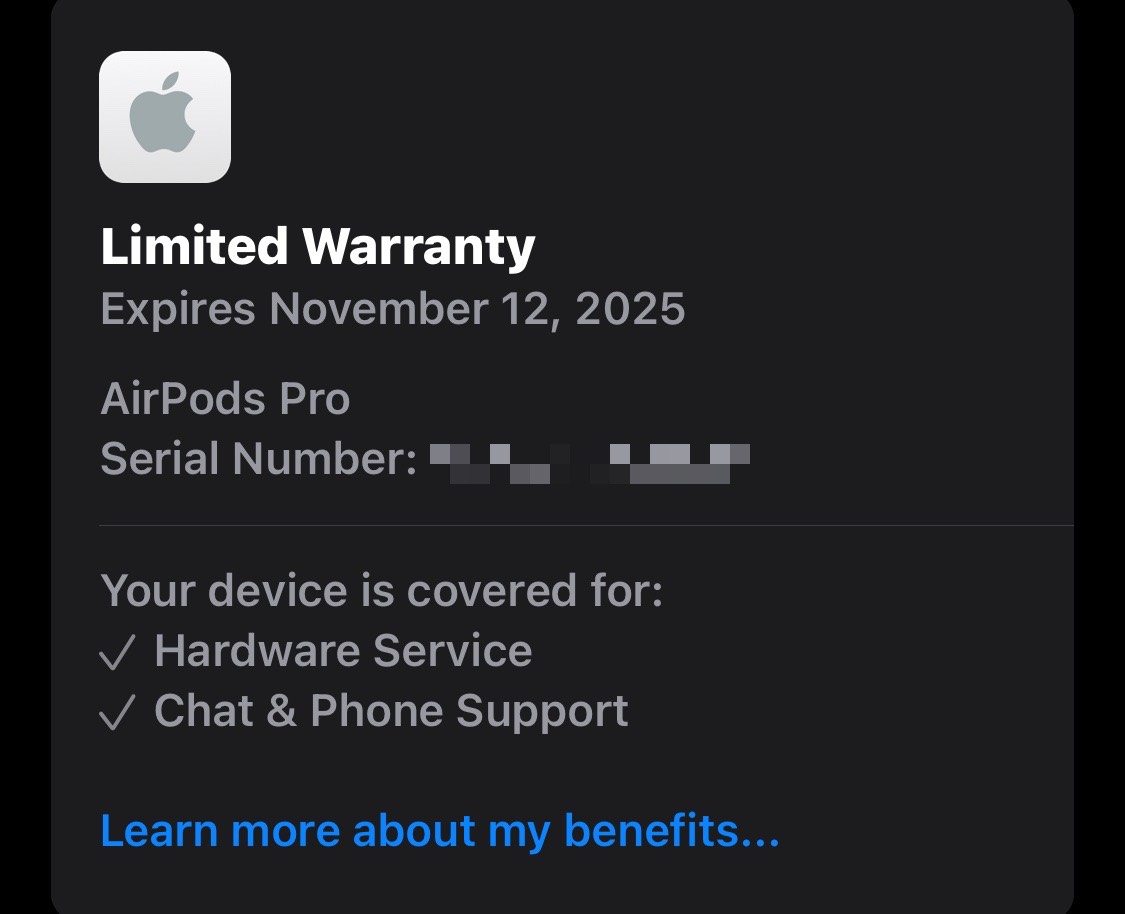Tap the word November in expiry line

379,309
